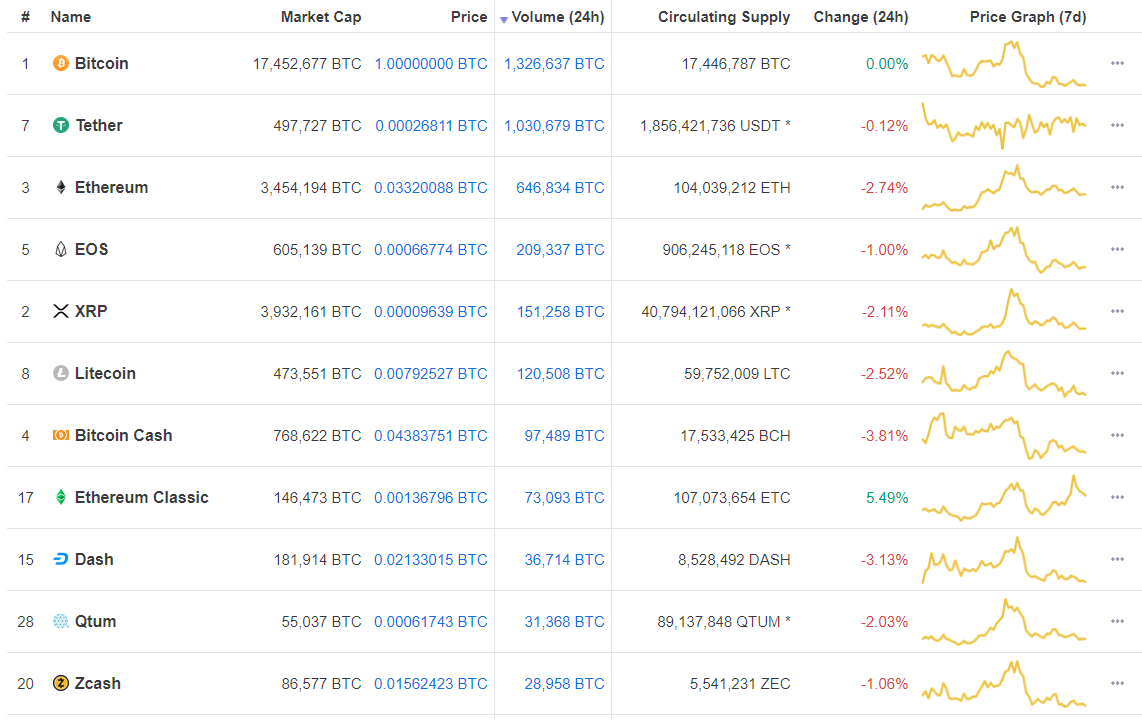Image resolution: width=1142 pixels, height=720 pixels.
Task: Click Tether's 1,030,679 BTC volume link
Action: coord(554,126)
